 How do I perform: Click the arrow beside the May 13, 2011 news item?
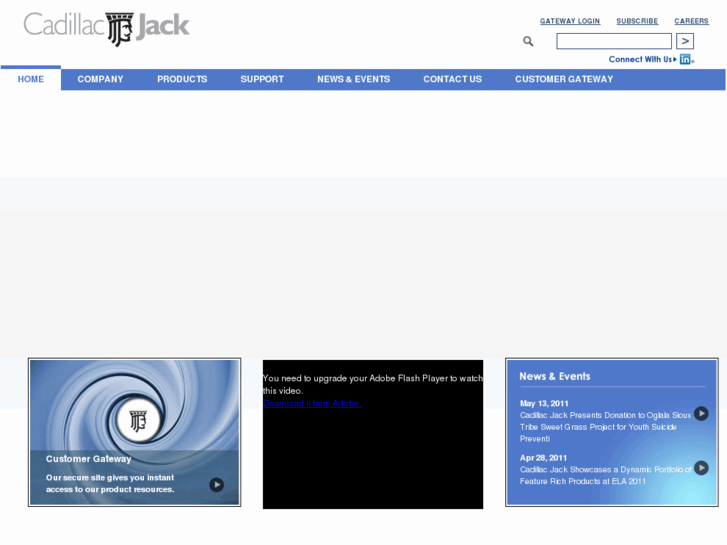point(701,413)
